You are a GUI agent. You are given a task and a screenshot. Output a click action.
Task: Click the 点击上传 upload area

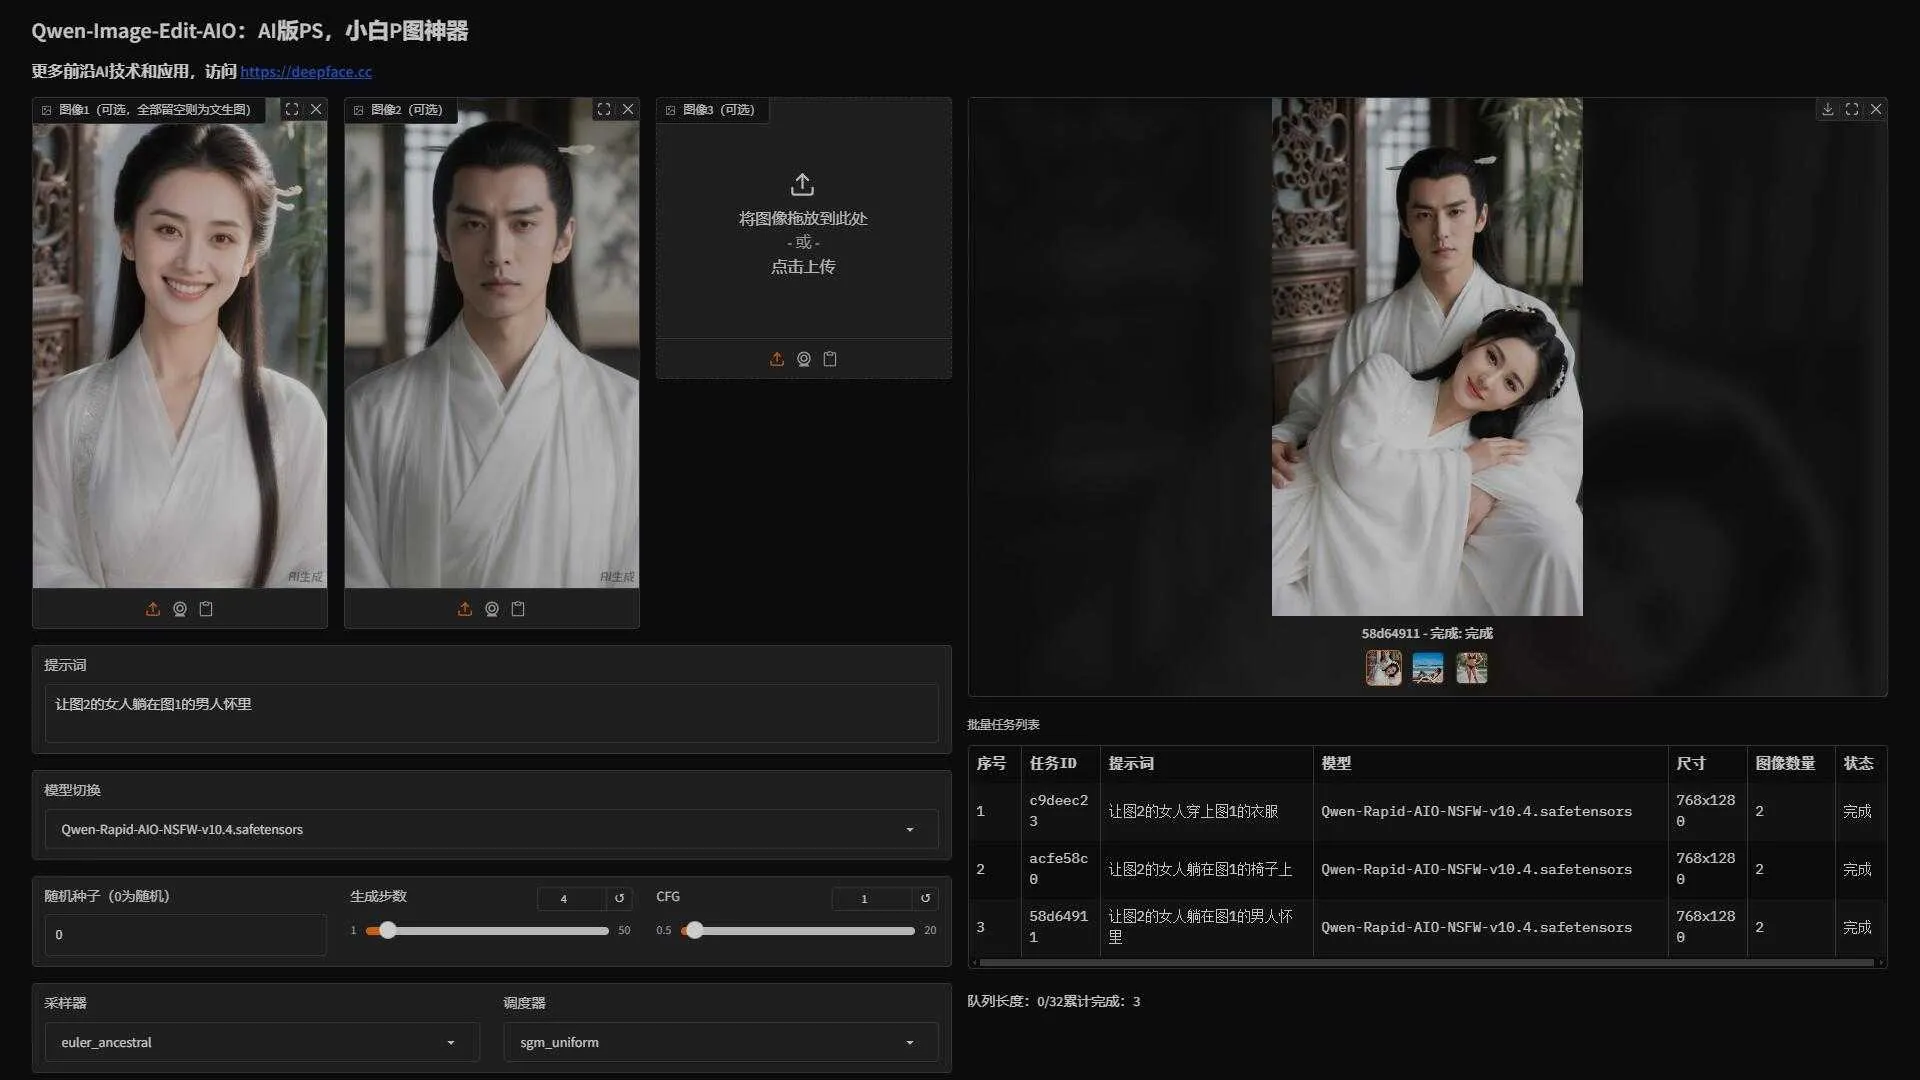pos(802,266)
